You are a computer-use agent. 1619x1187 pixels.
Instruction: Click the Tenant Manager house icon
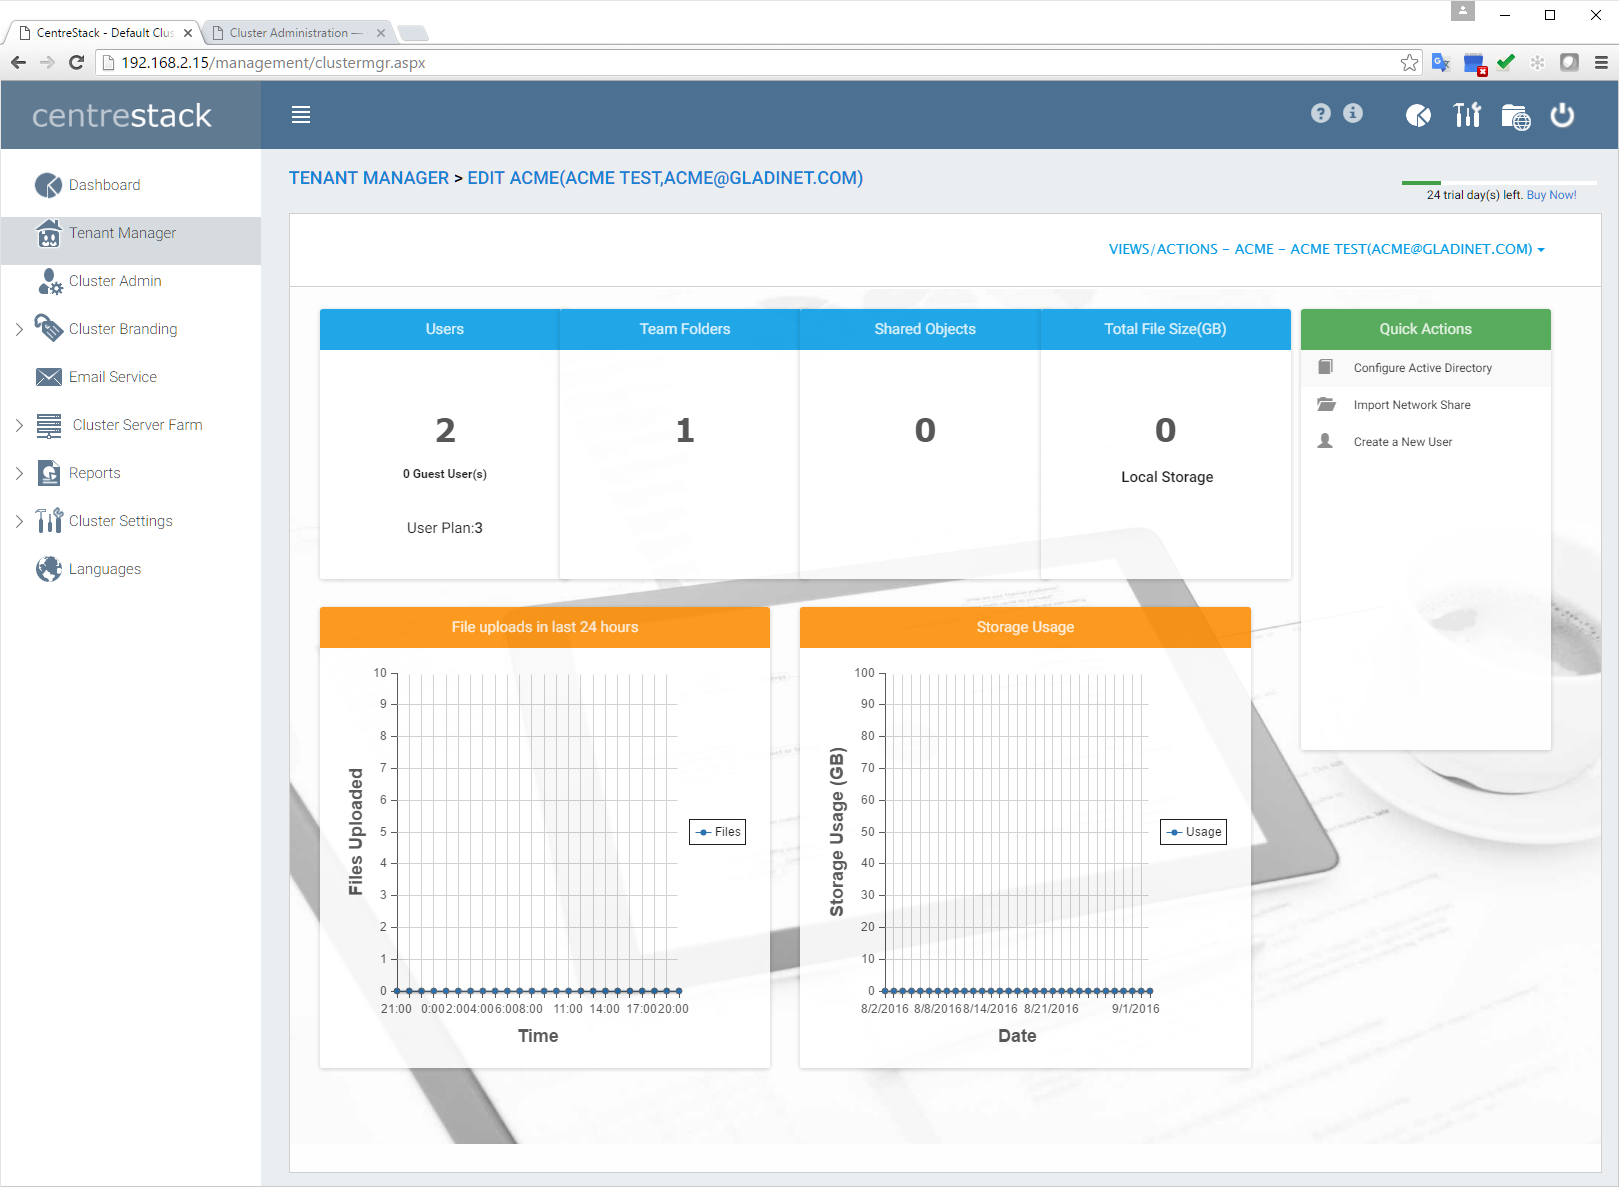(x=48, y=233)
